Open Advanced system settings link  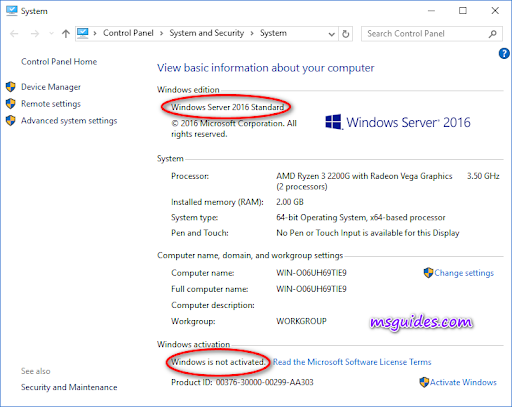click(x=69, y=121)
